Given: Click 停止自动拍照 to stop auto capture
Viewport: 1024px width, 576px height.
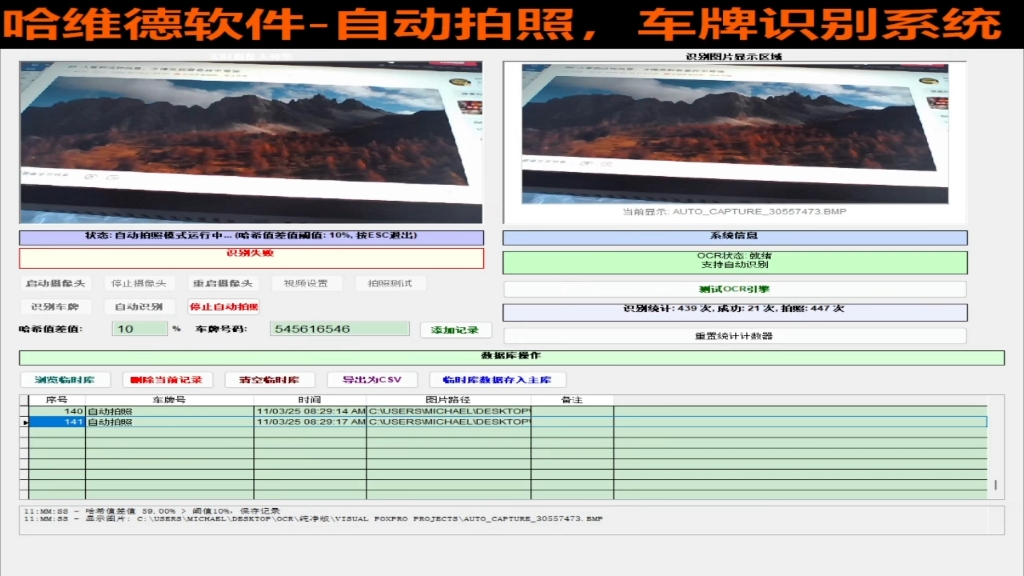Looking at the screenshot, I should 222,306.
